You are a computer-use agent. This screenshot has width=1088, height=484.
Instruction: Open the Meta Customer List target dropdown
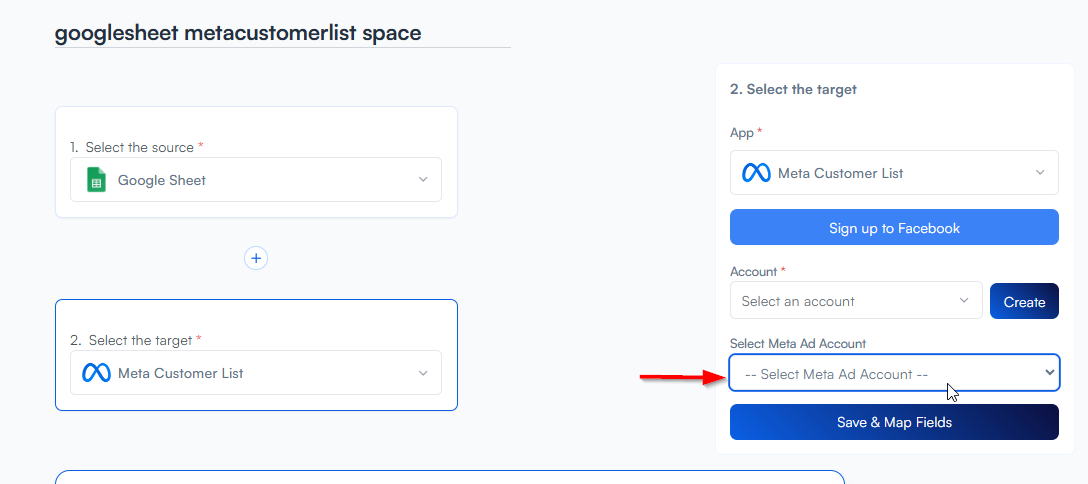[255, 373]
